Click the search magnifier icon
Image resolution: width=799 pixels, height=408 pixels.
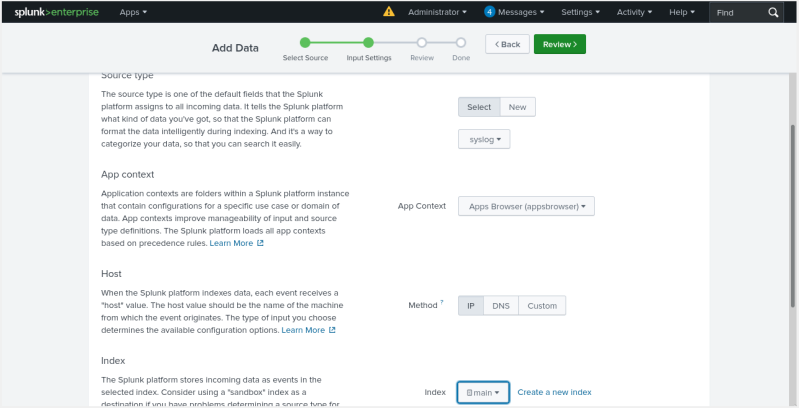(773, 12)
